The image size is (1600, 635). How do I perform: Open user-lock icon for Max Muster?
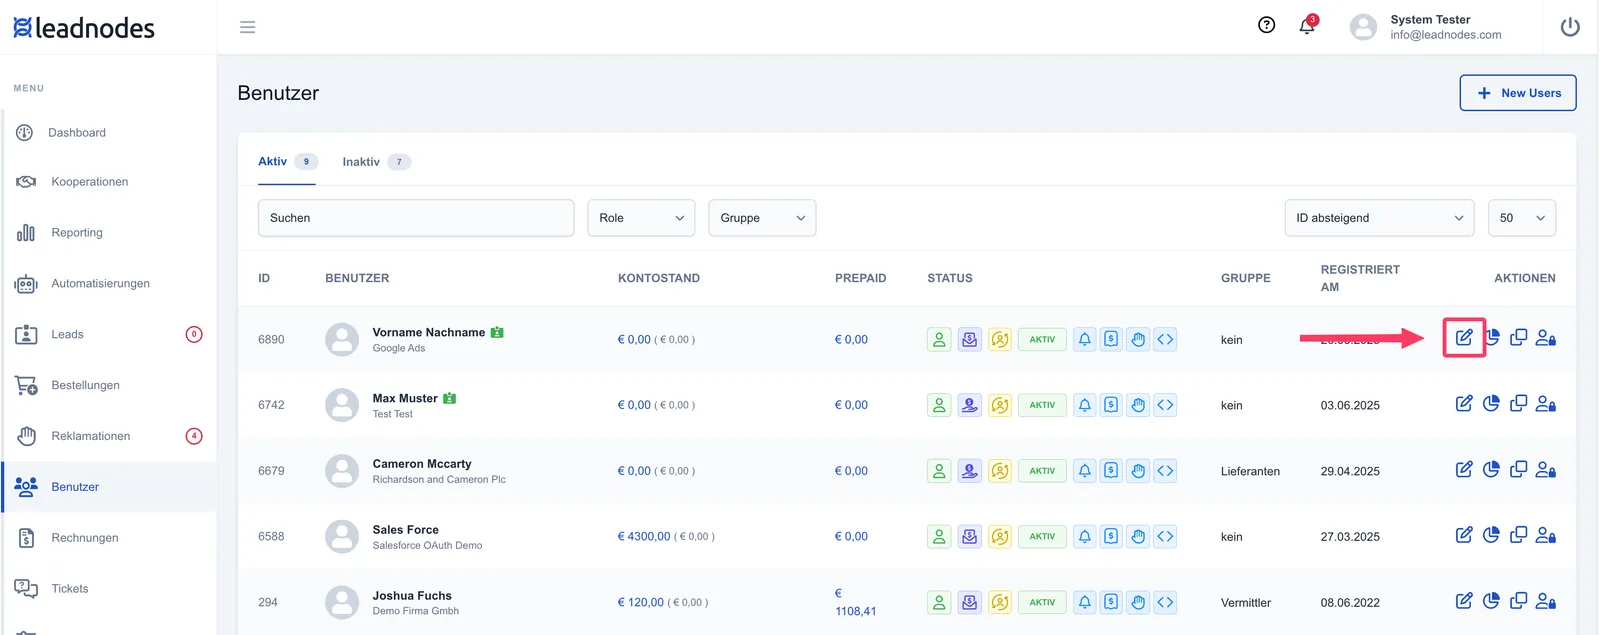click(x=1545, y=404)
